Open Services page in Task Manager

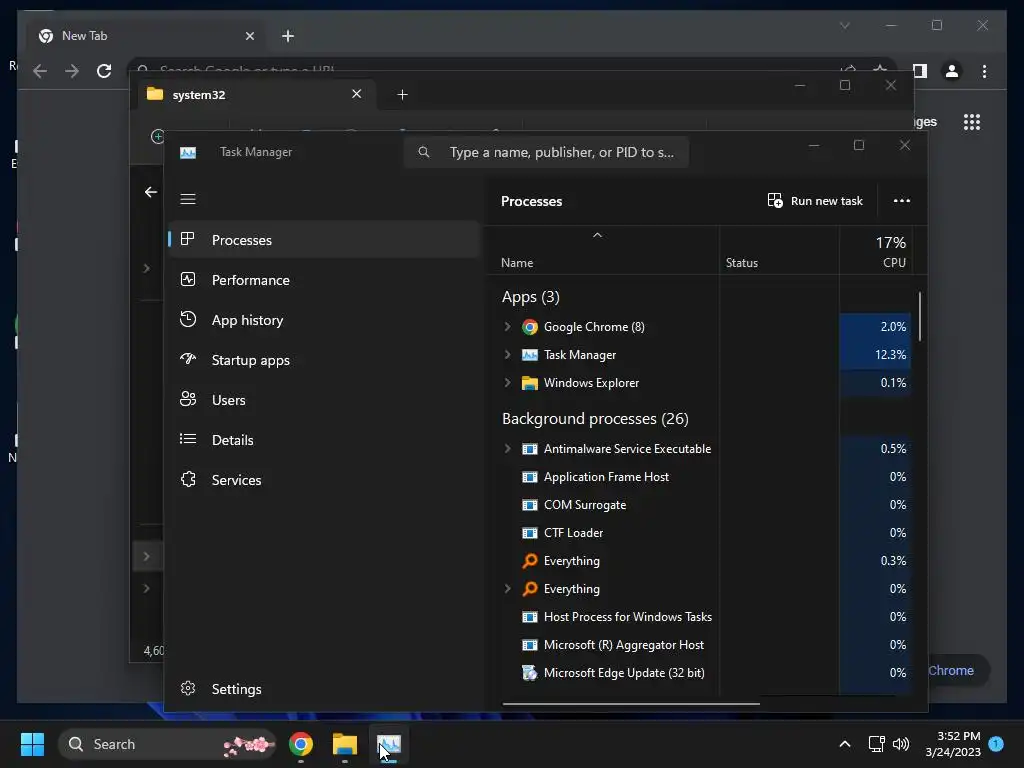coord(236,480)
